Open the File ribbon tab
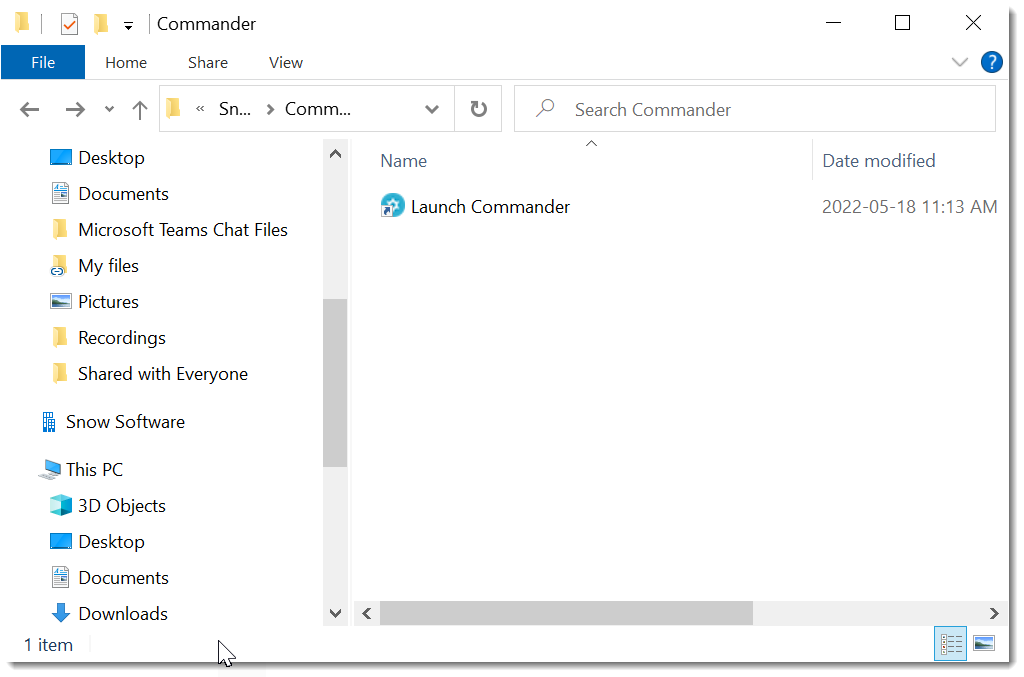This screenshot has width=1024, height=677. (42, 63)
